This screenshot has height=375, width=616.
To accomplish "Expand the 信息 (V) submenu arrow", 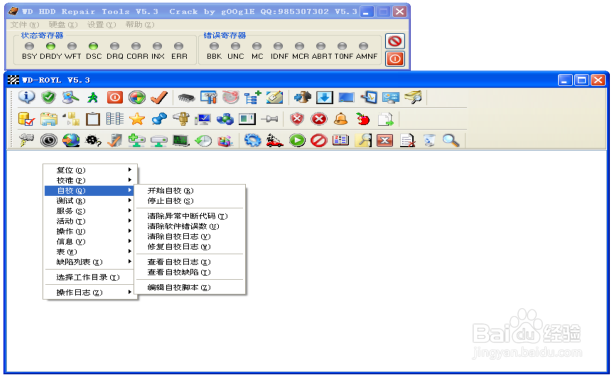I will (130, 241).
